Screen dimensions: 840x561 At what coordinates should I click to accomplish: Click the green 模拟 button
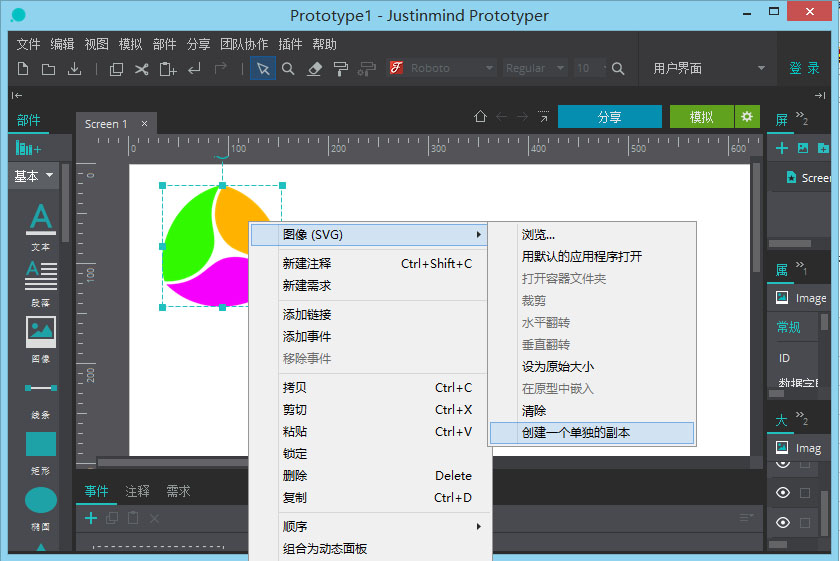click(x=701, y=117)
